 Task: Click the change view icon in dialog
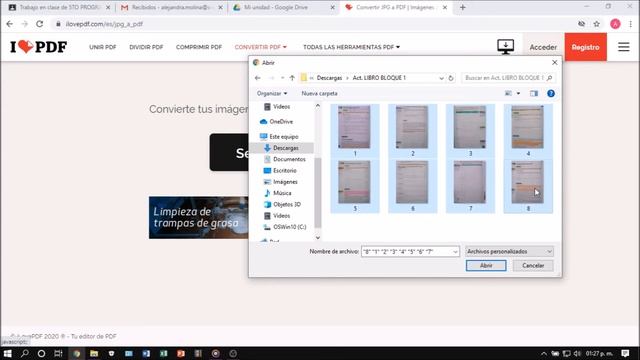(508, 93)
